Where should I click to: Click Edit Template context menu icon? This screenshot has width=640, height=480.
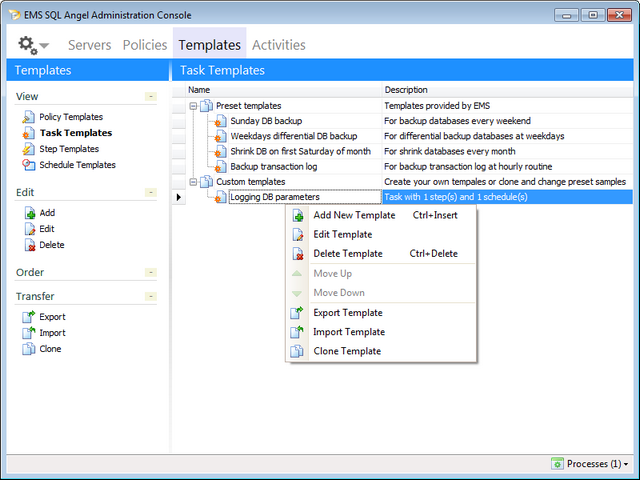(x=298, y=235)
